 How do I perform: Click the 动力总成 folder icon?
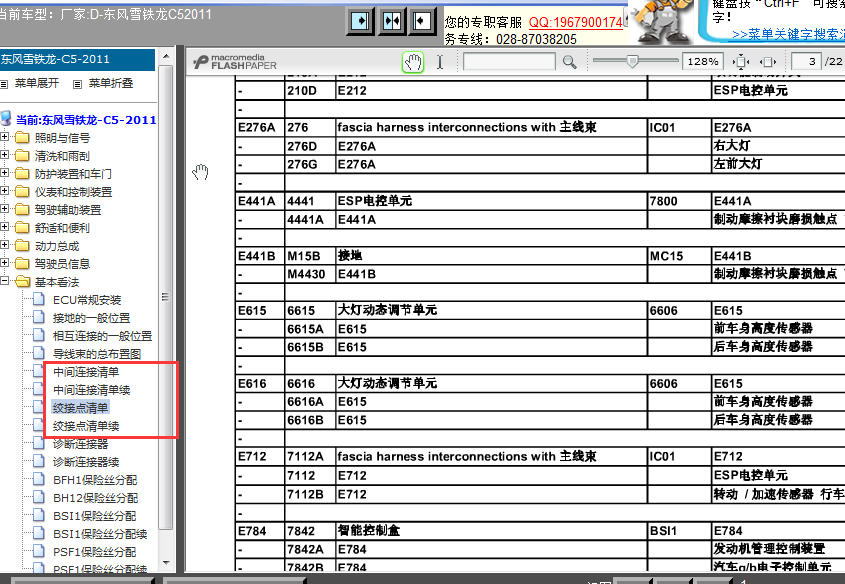tap(22, 246)
